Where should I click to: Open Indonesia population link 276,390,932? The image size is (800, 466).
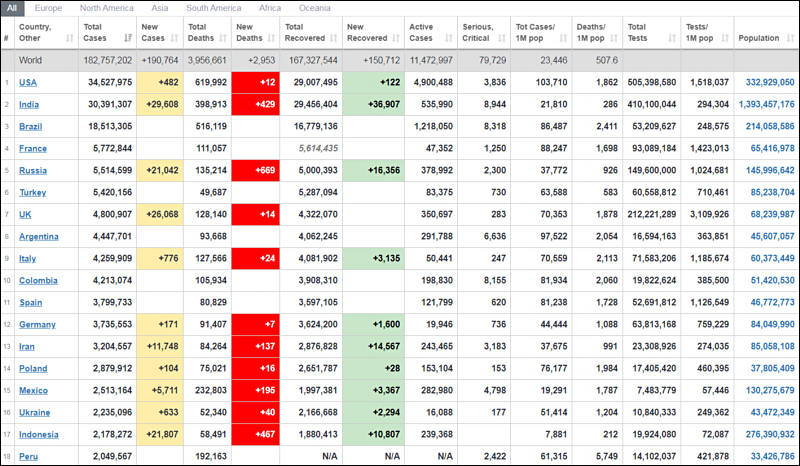coord(770,434)
